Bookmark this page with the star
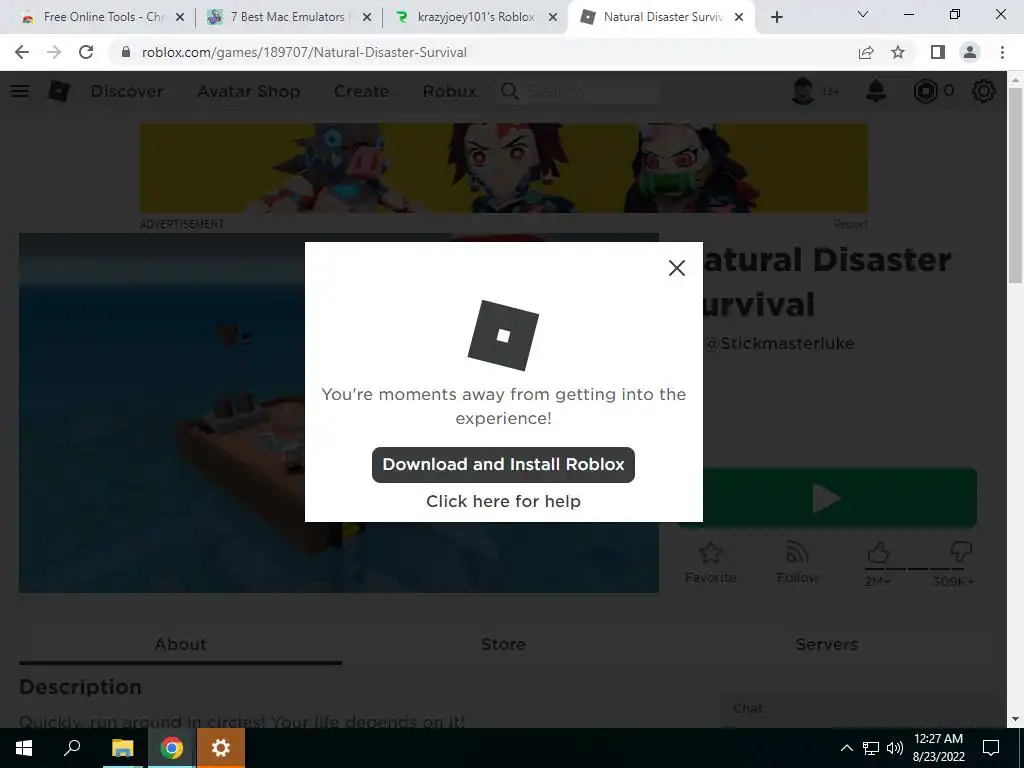1024x768 pixels. coord(898,52)
